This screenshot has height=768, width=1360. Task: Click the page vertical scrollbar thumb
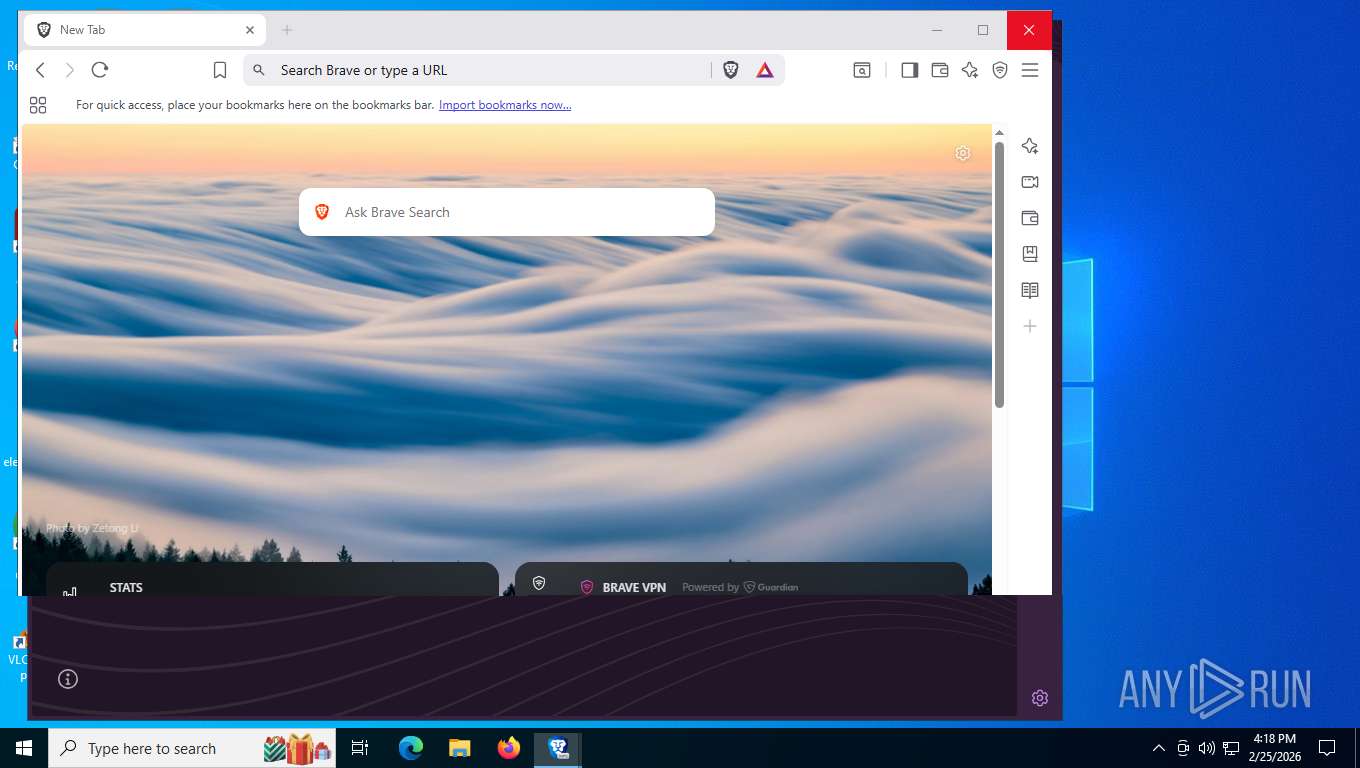coord(999,275)
